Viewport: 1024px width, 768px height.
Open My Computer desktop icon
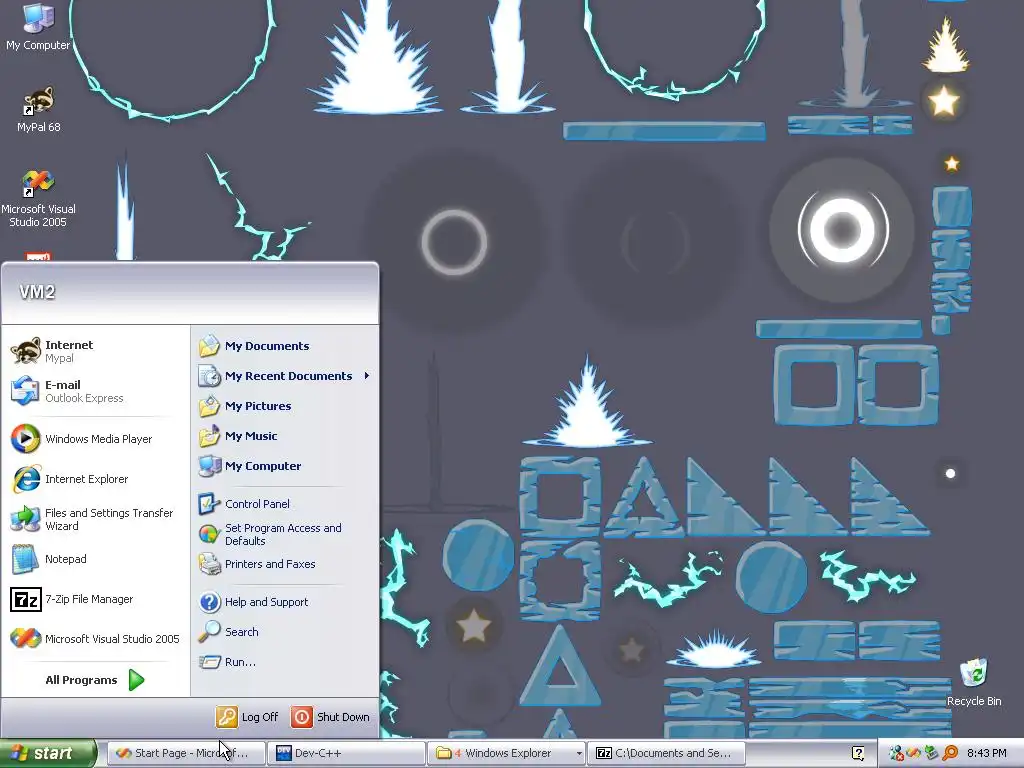tap(38, 26)
